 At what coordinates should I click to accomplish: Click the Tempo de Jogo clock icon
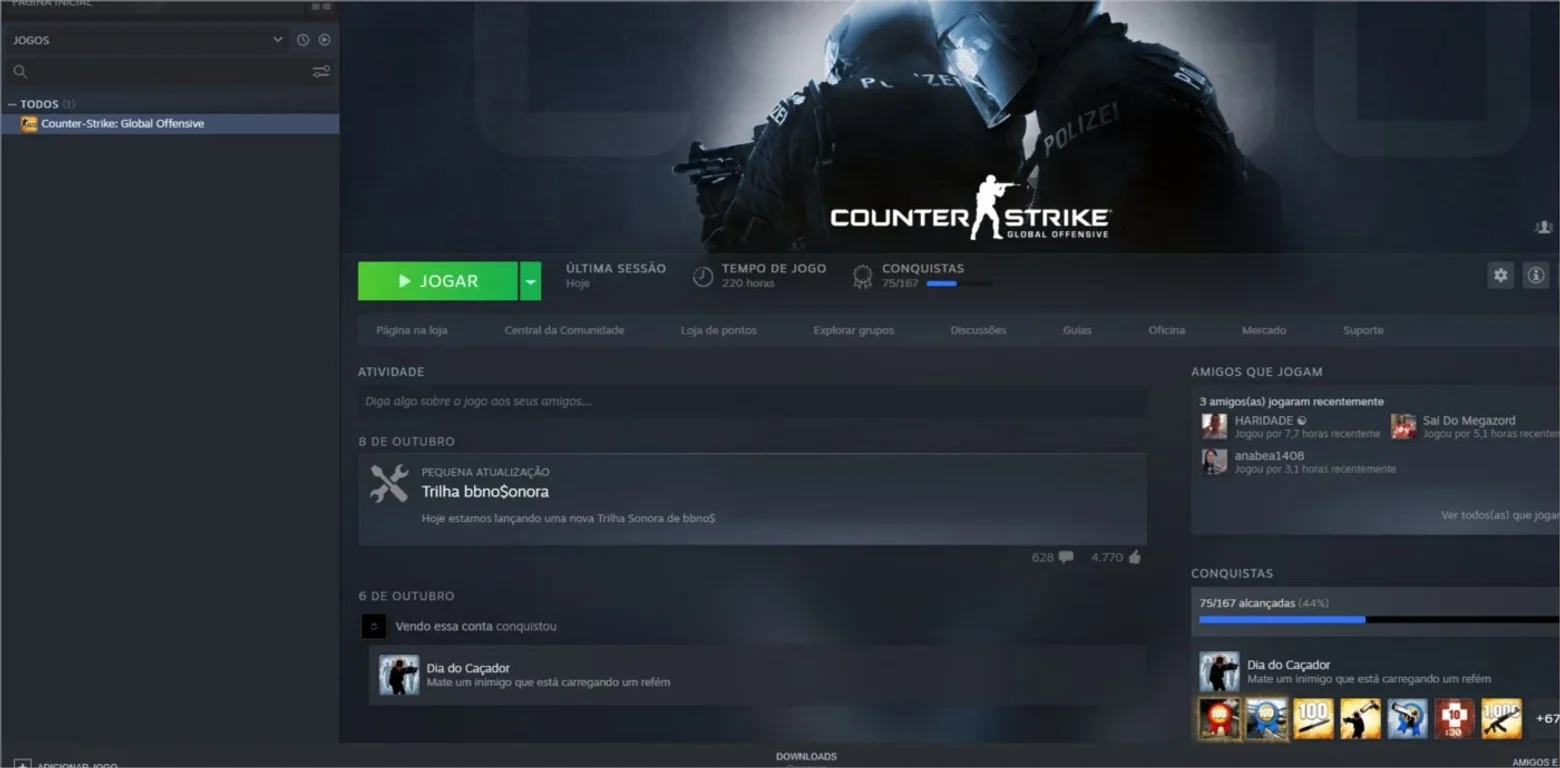(x=703, y=276)
